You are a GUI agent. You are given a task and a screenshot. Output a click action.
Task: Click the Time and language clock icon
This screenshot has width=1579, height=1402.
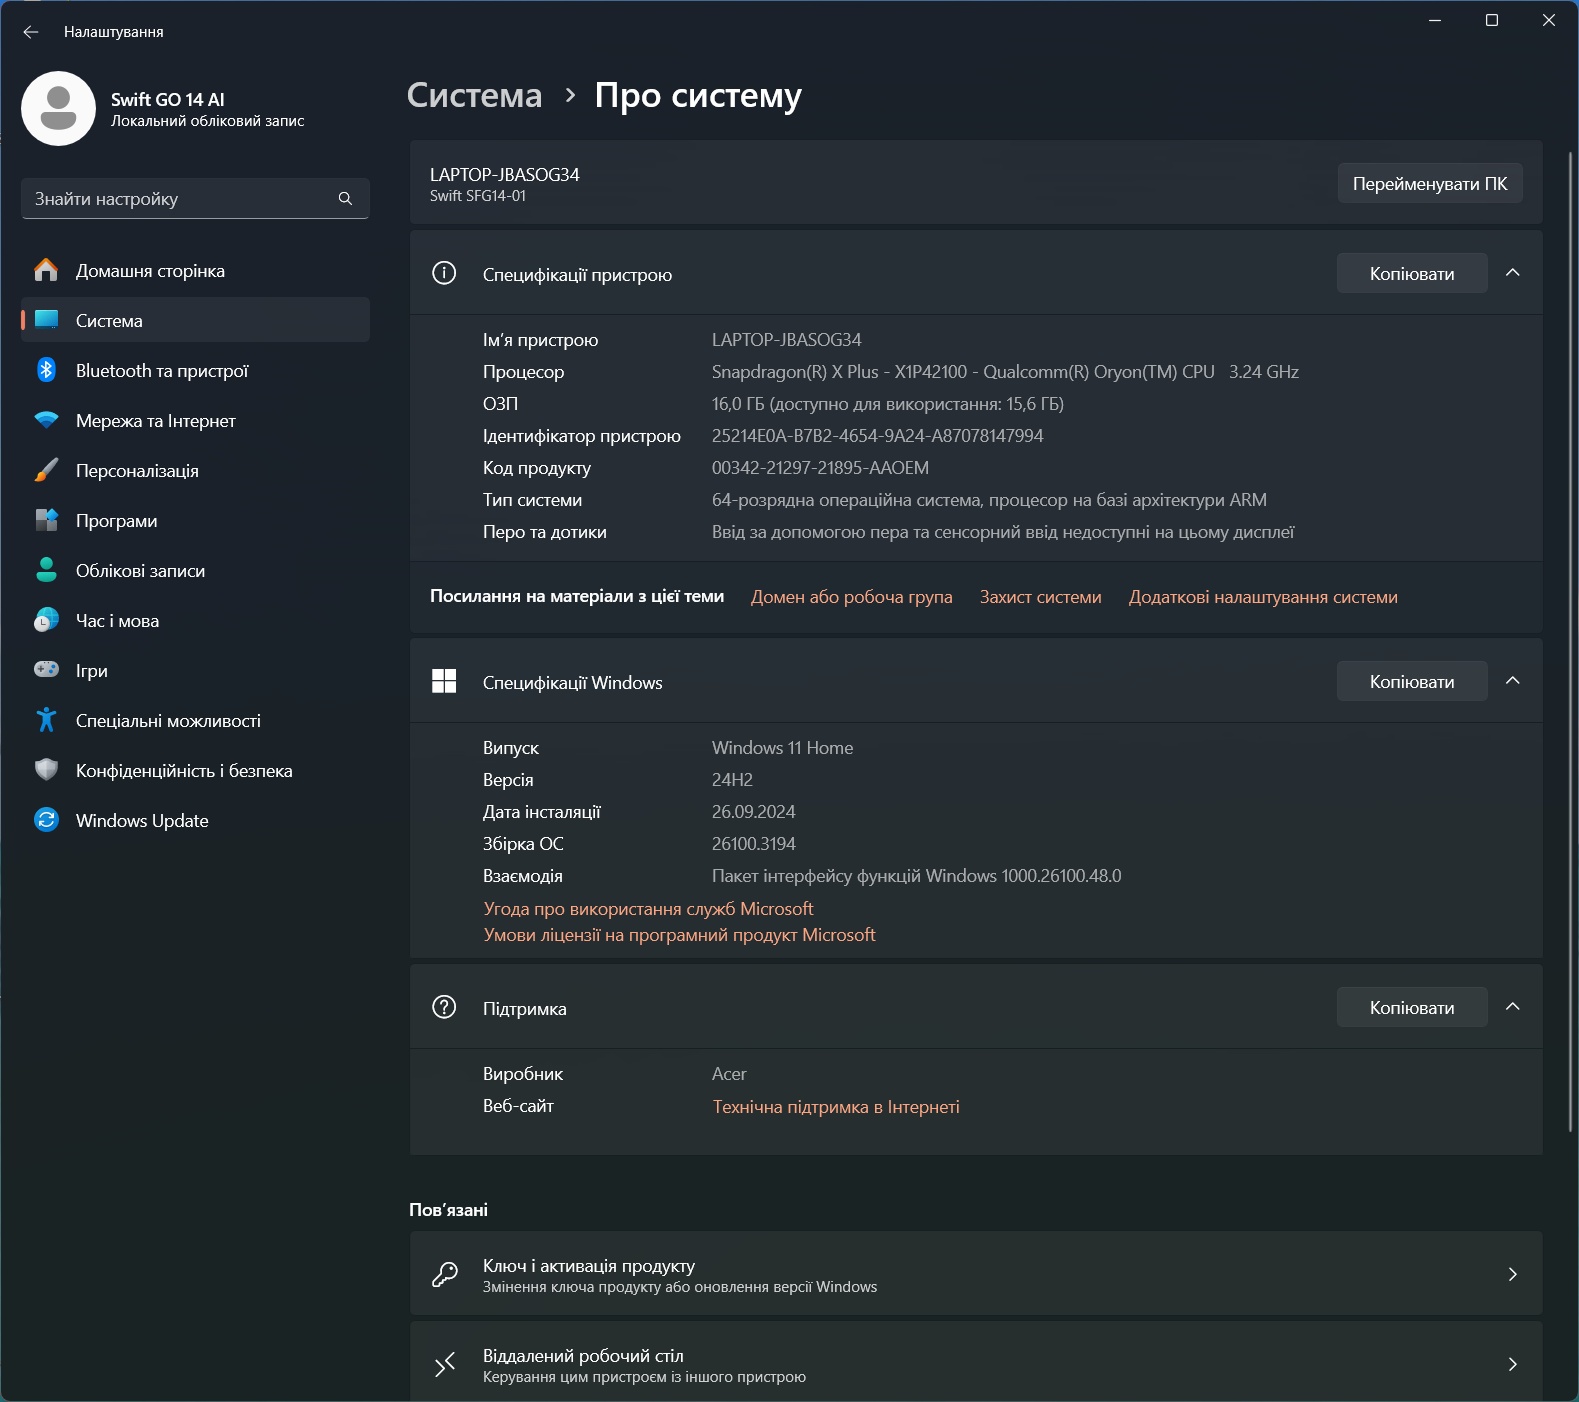pyautogui.click(x=46, y=620)
